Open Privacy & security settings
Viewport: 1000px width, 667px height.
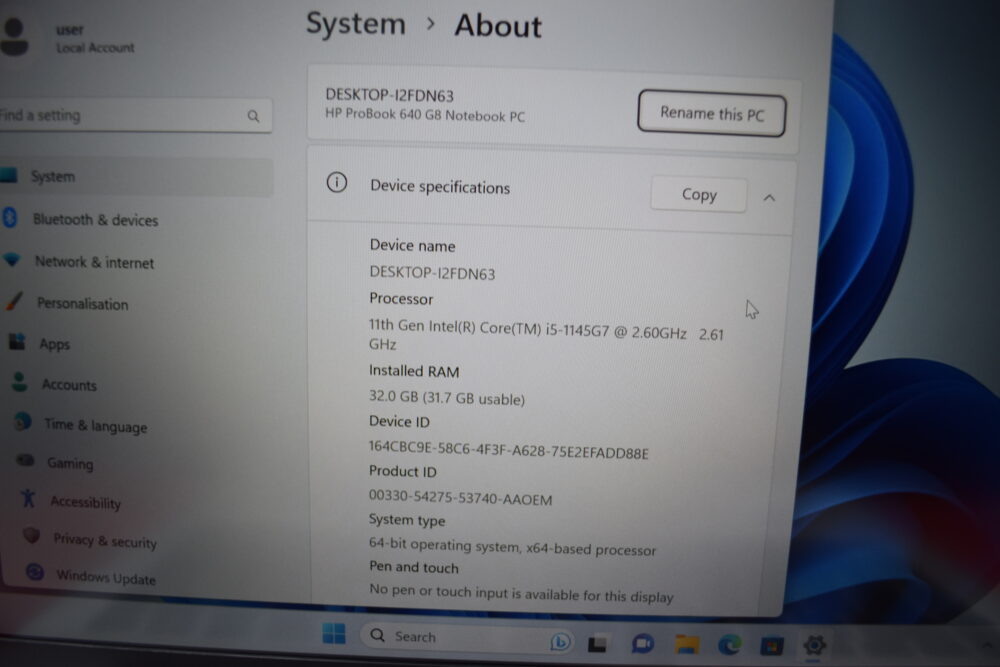coord(105,541)
